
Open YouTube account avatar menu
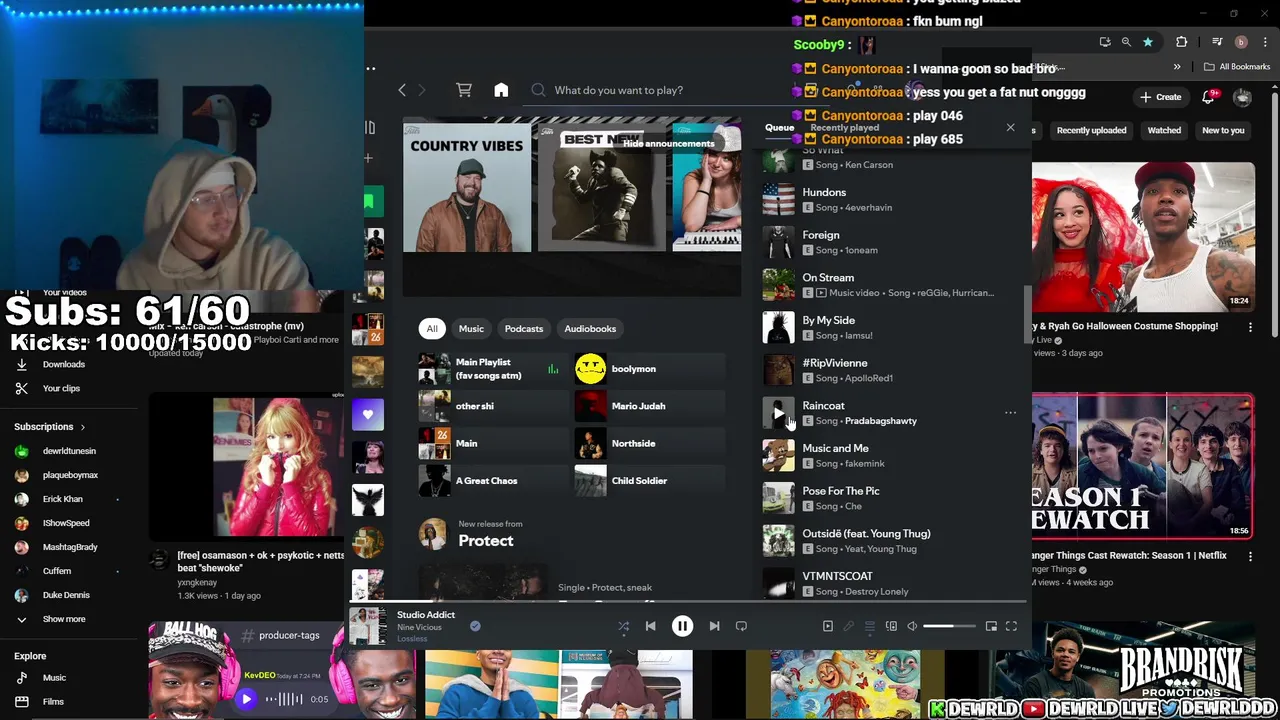(x=1243, y=97)
